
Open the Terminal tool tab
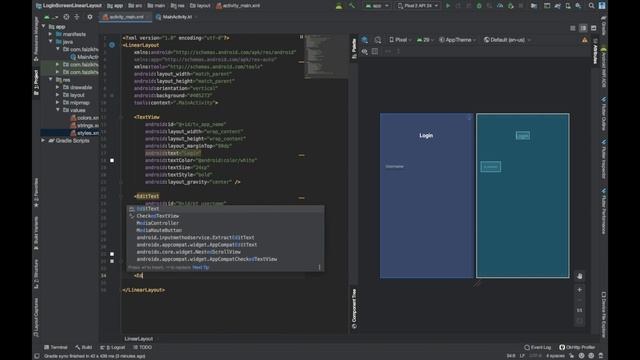click(56, 347)
